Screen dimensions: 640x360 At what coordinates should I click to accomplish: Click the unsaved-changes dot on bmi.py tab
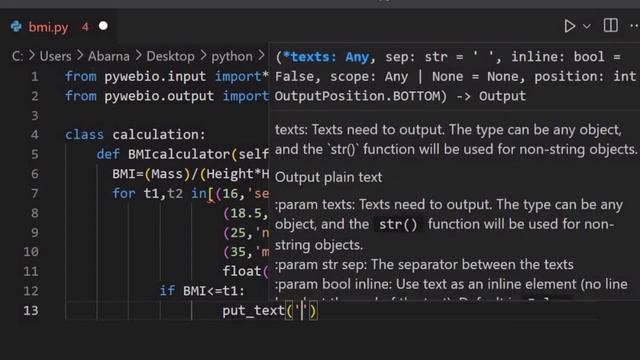click(x=103, y=26)
